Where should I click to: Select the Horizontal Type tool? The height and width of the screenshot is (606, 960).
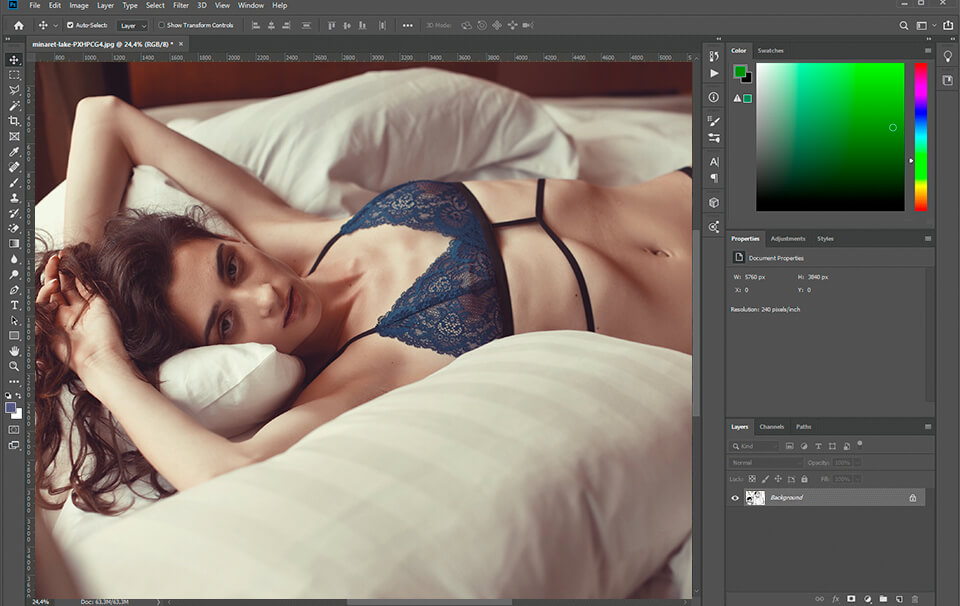(14, 305)
